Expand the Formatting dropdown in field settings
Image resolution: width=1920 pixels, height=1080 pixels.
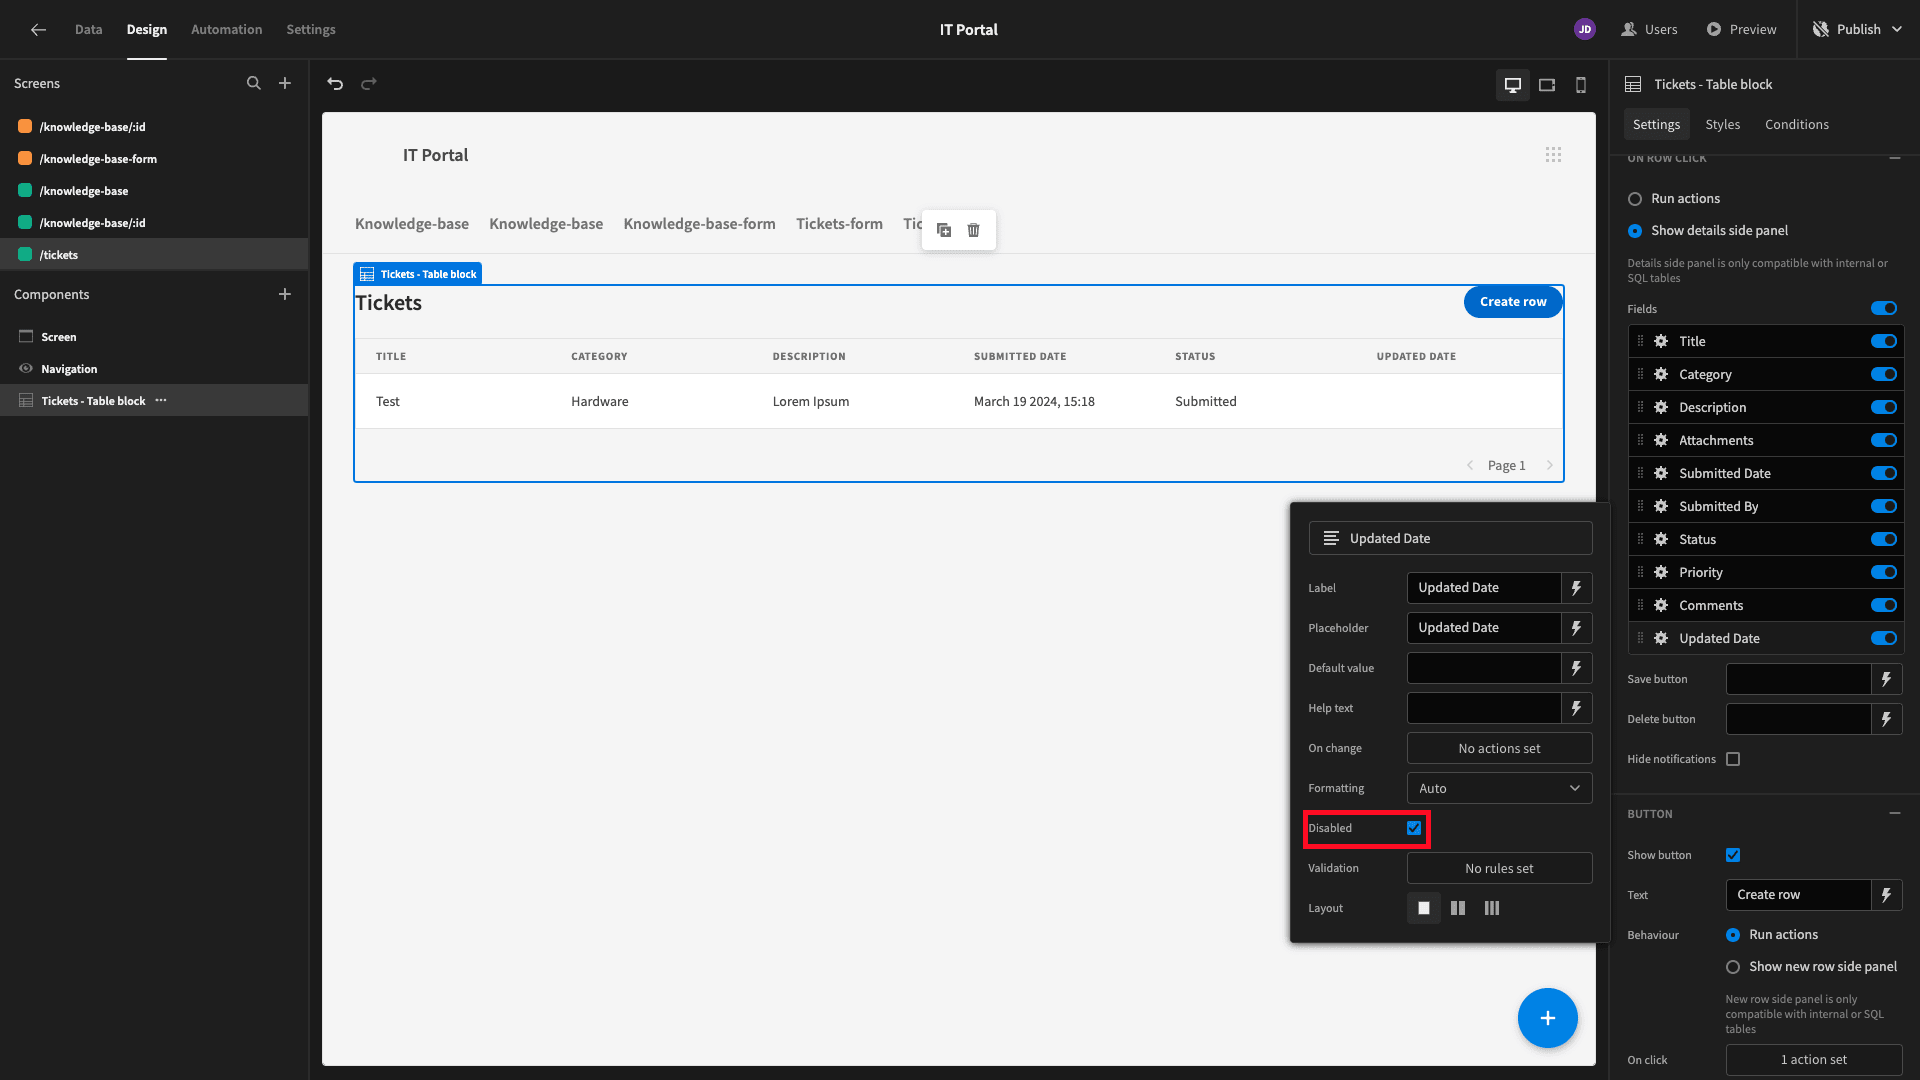click(1497, 787)
